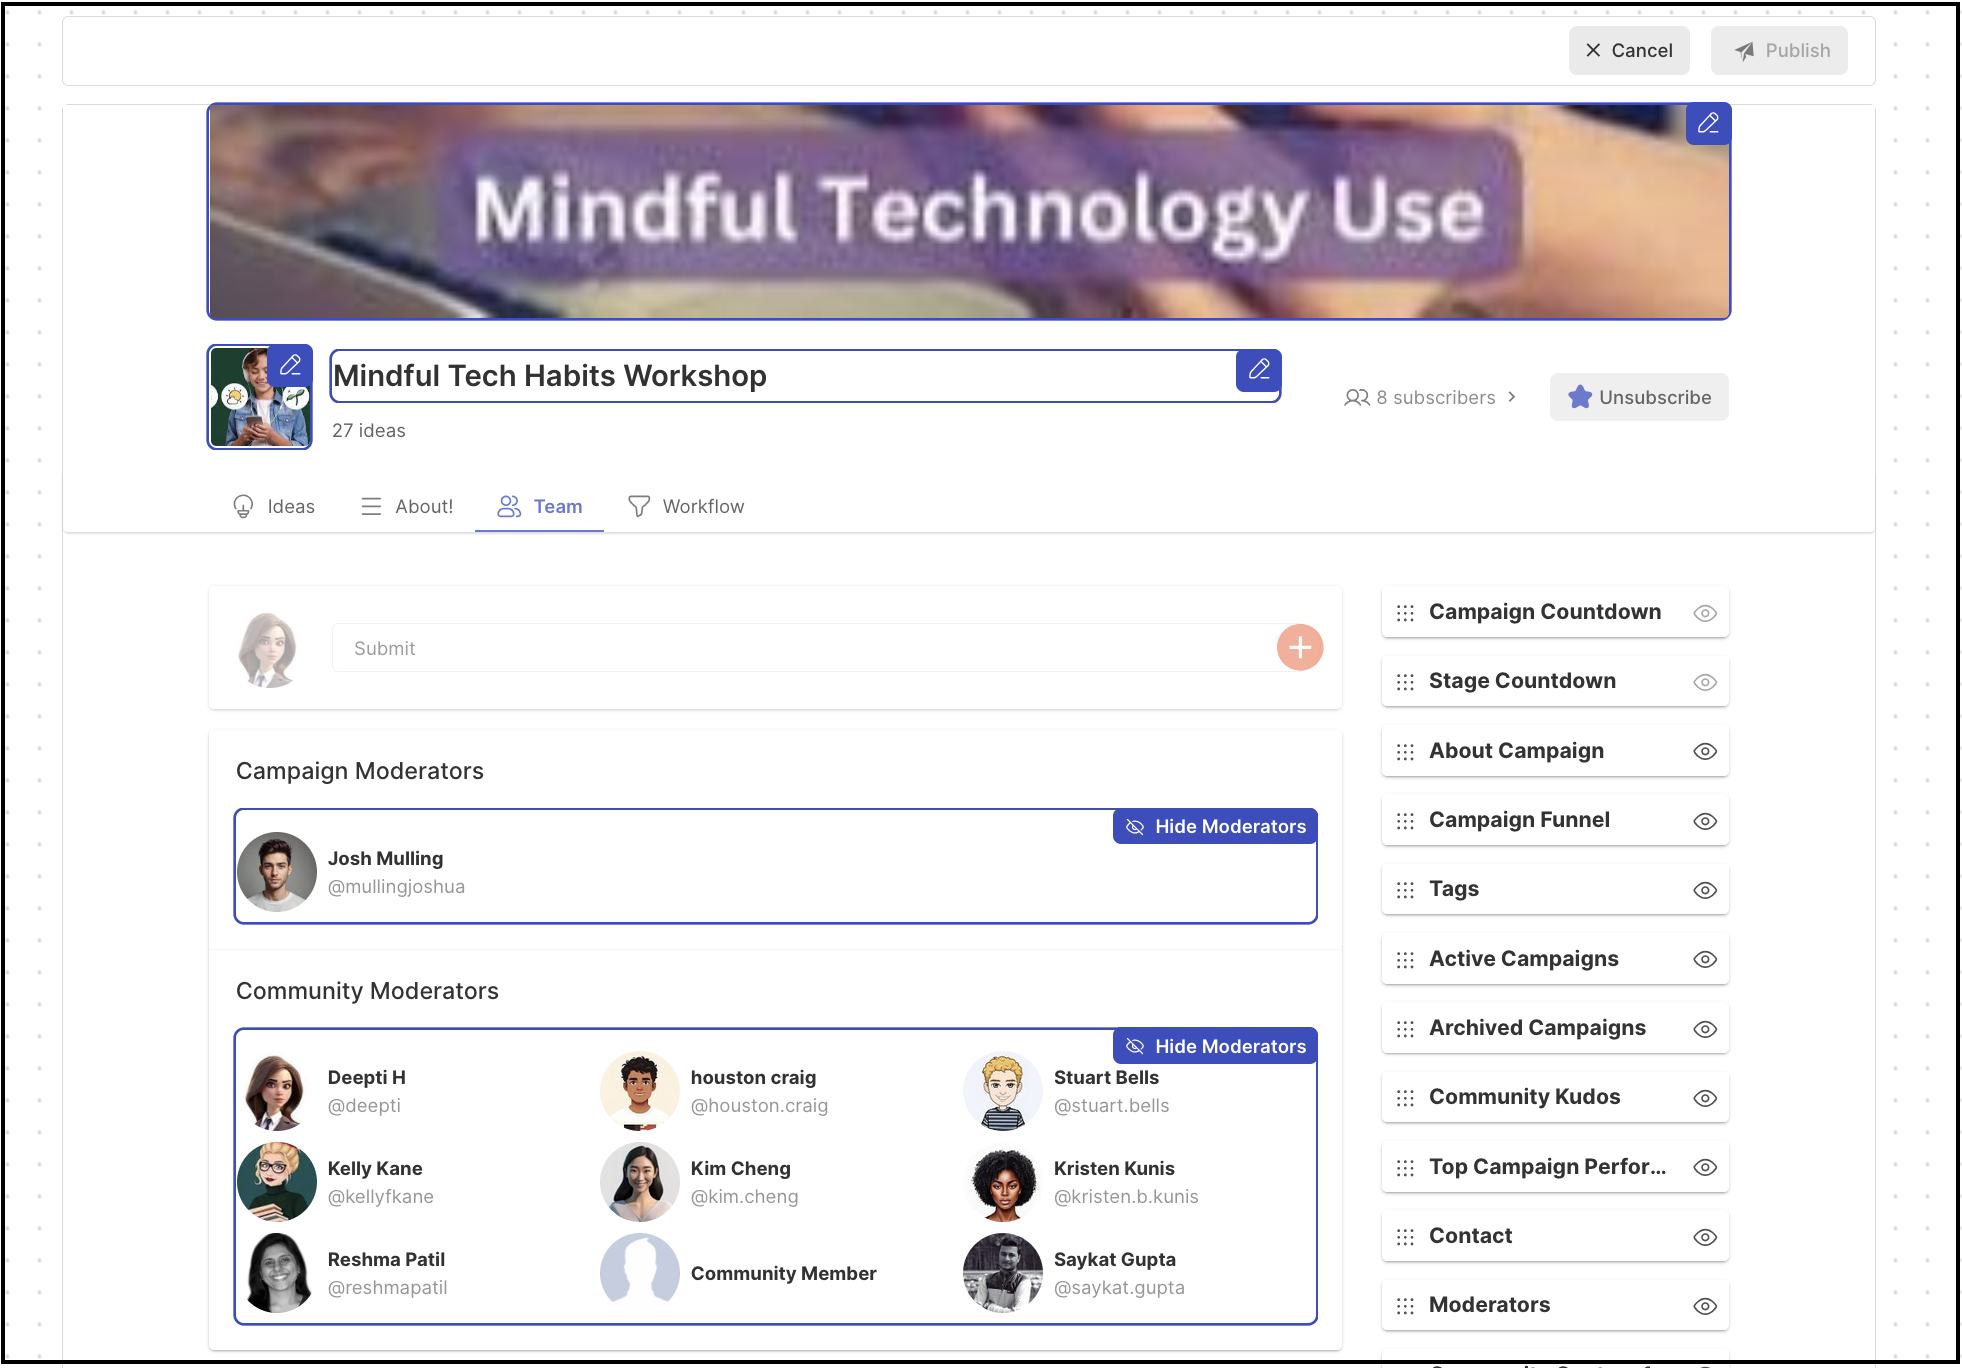The width and height of the screenshot is (1962, 1368).
Task: Open Josh Mulling's profile avatar
Action: (x=277, y=872)
